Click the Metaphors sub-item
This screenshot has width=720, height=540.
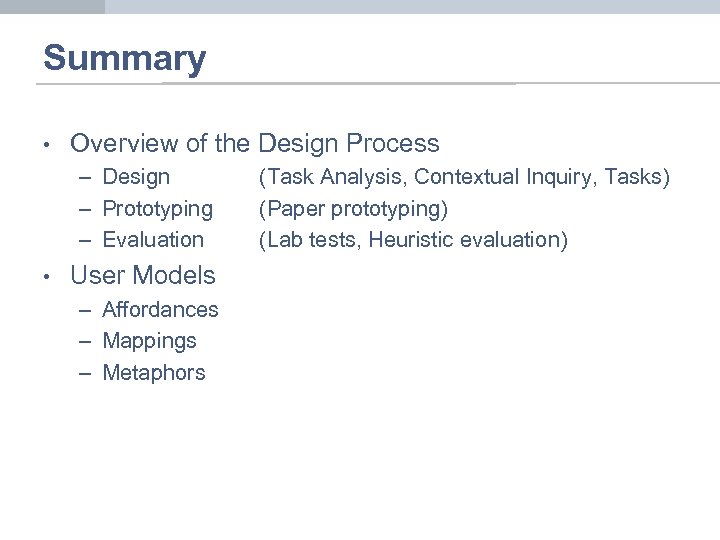[153, 373]
